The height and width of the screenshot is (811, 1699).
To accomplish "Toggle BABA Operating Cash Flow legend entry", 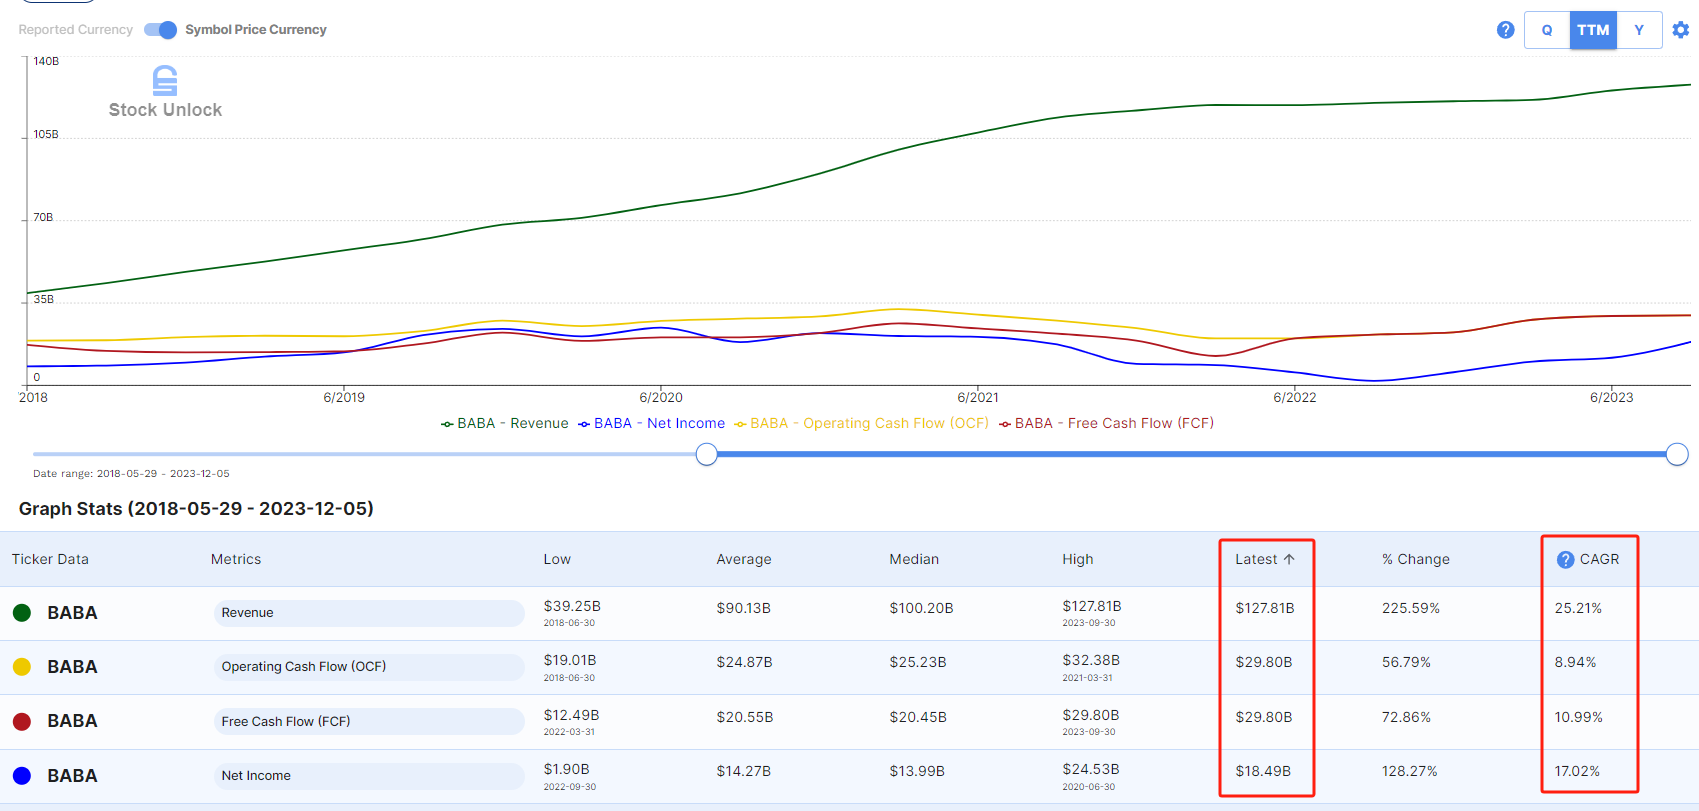I will click(861, 423).
